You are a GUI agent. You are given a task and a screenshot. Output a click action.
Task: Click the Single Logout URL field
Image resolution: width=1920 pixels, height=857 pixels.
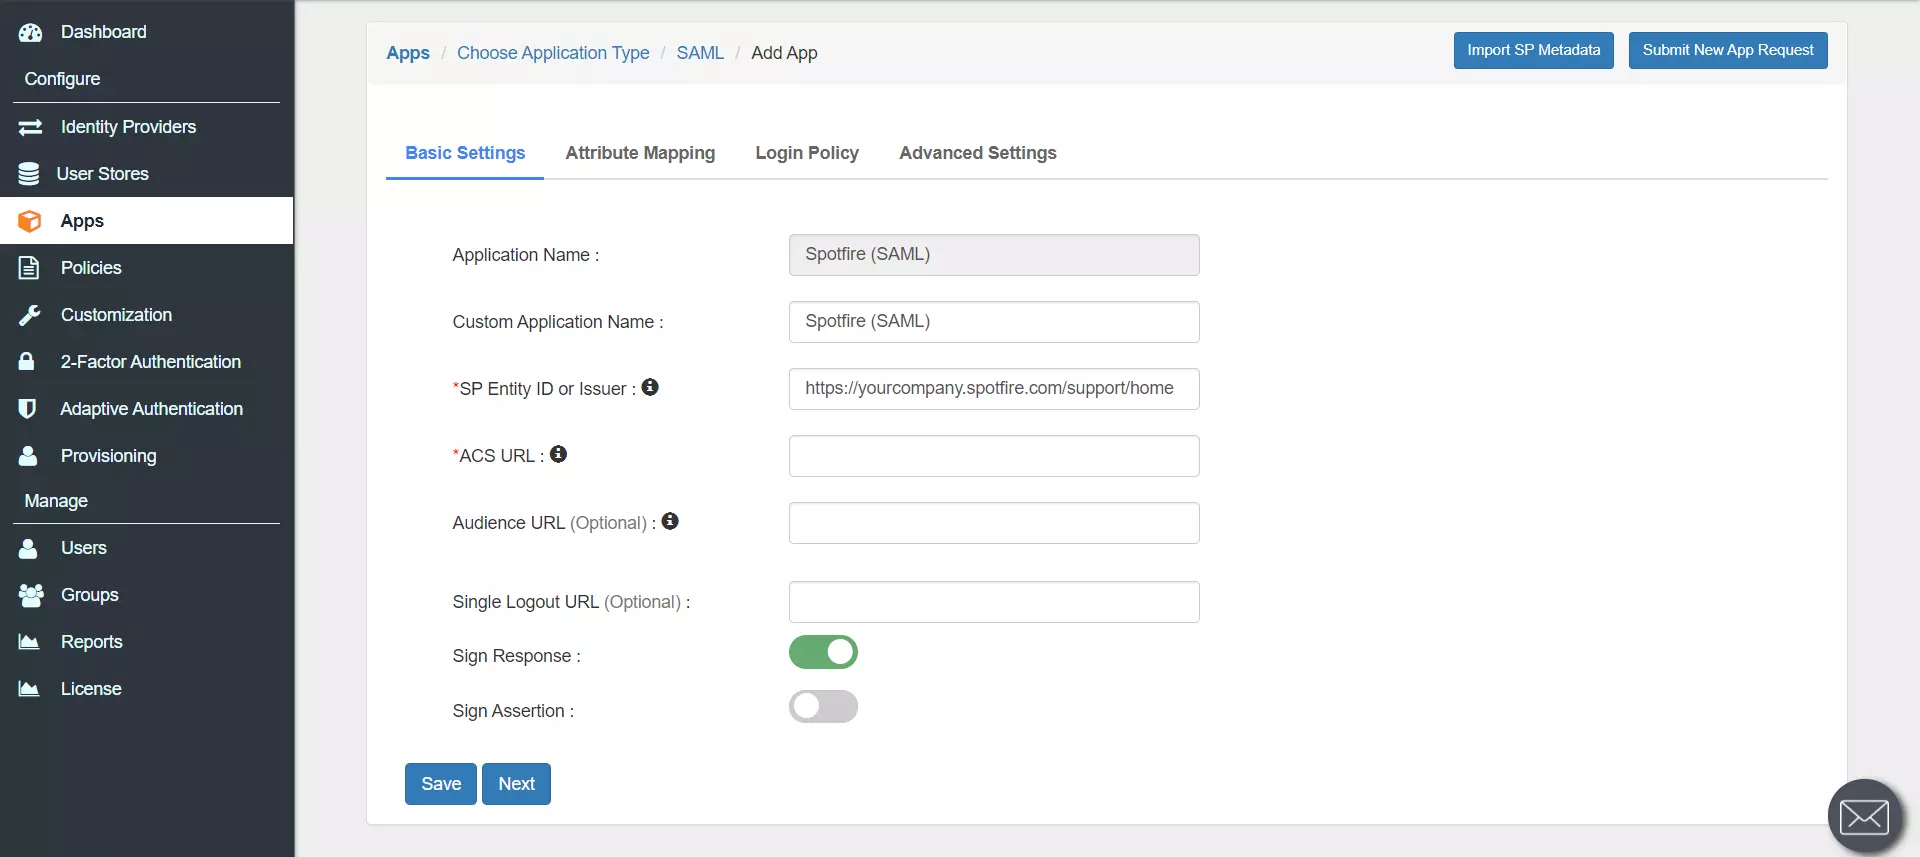pyautogui.click(x=994, y=602)
